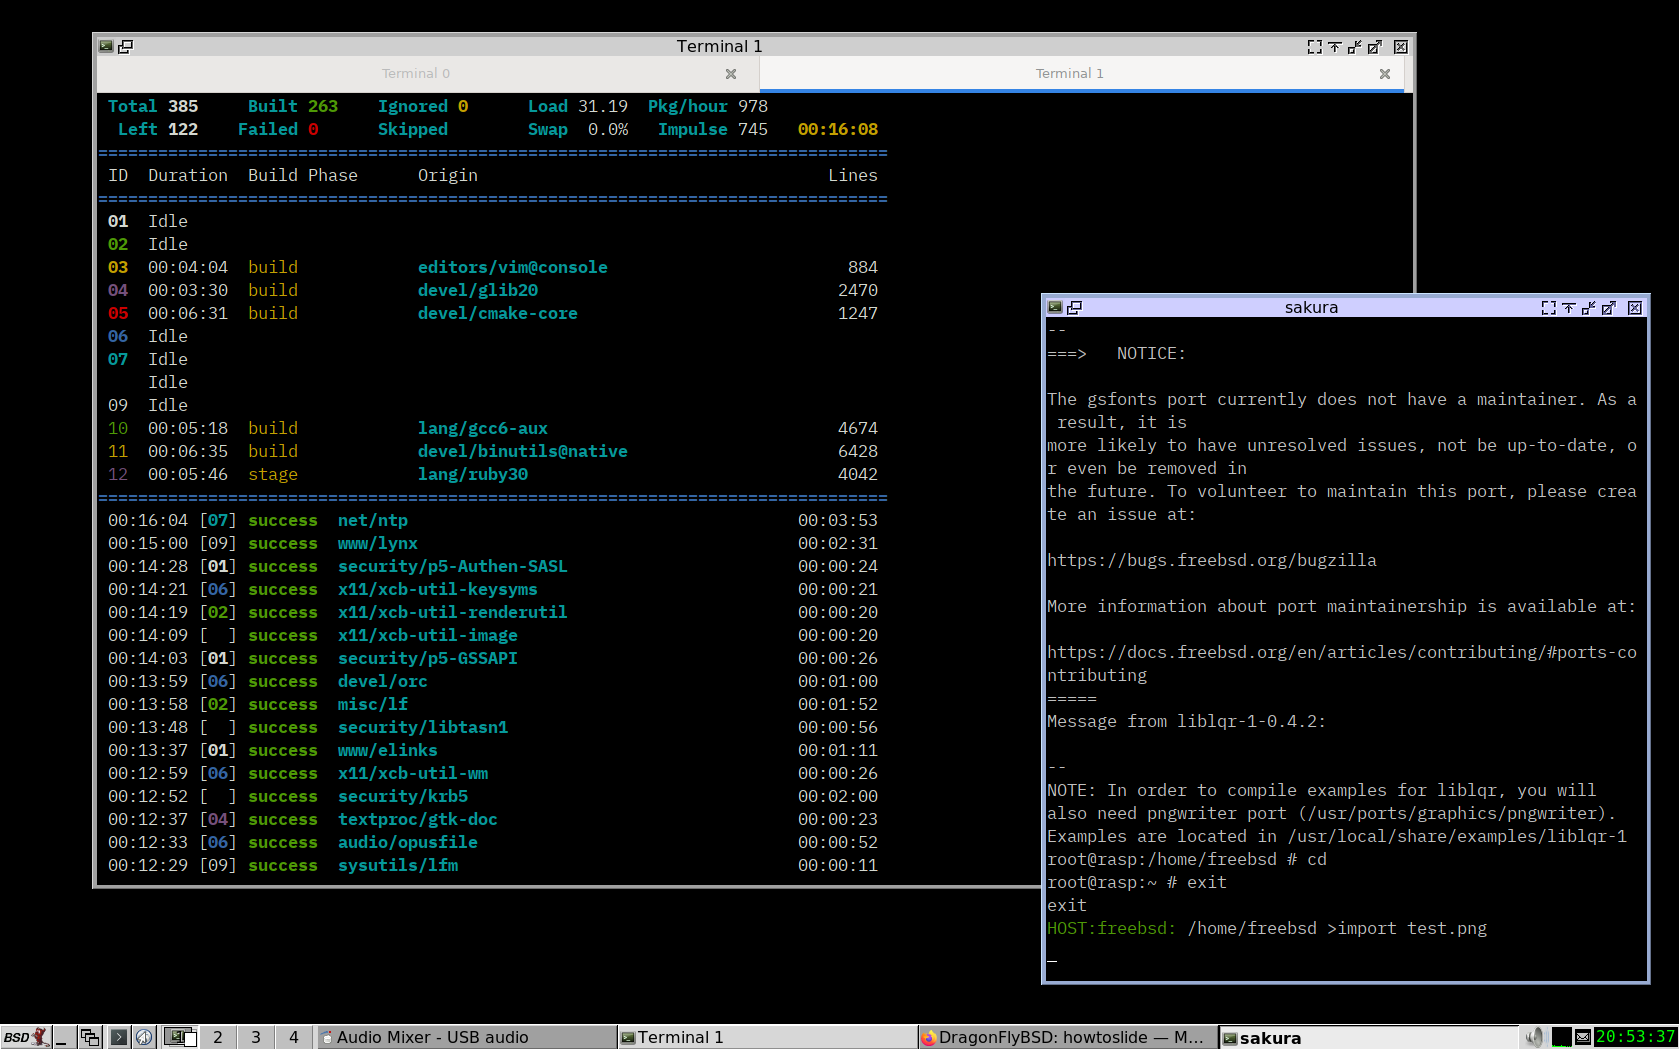Click the sakura window title bar
The image size is (1679, 1049).
pyautogui.click(x=1311, y=307)
